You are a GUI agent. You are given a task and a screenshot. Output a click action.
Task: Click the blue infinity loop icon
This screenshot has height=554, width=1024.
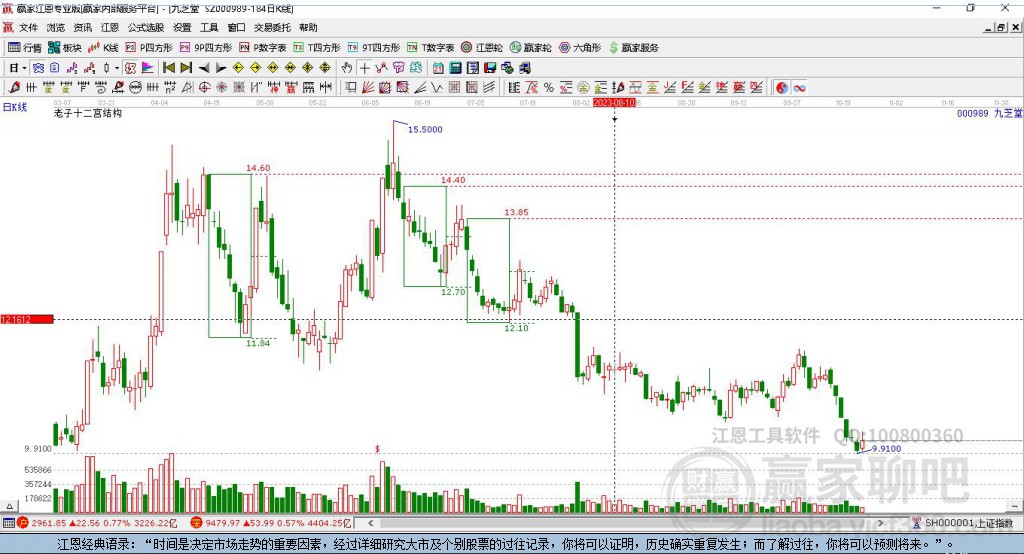(799, 88)
